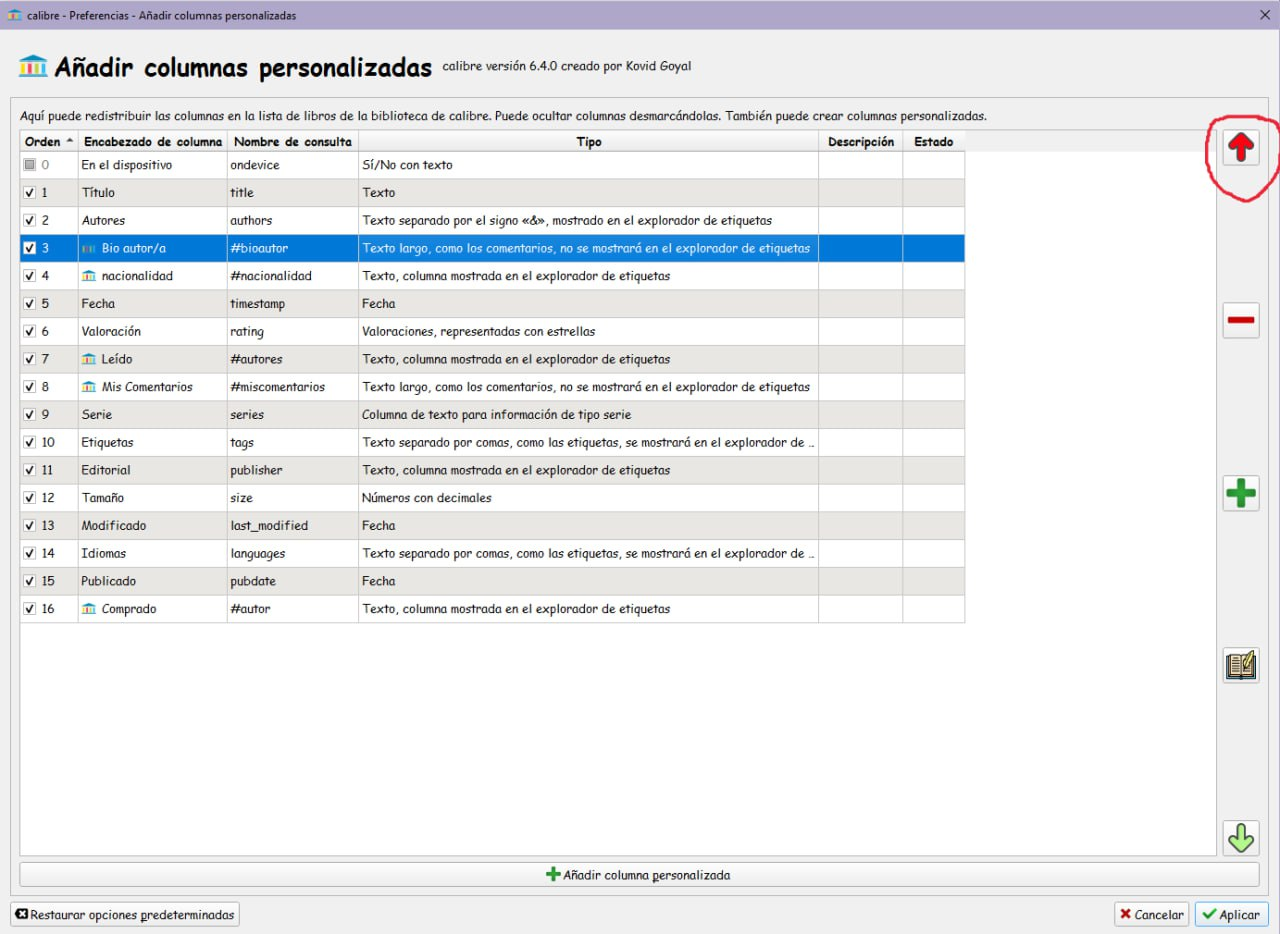
Task: Toggle the En el dispositivo column checkbox
Action: [x=30, y=165]
